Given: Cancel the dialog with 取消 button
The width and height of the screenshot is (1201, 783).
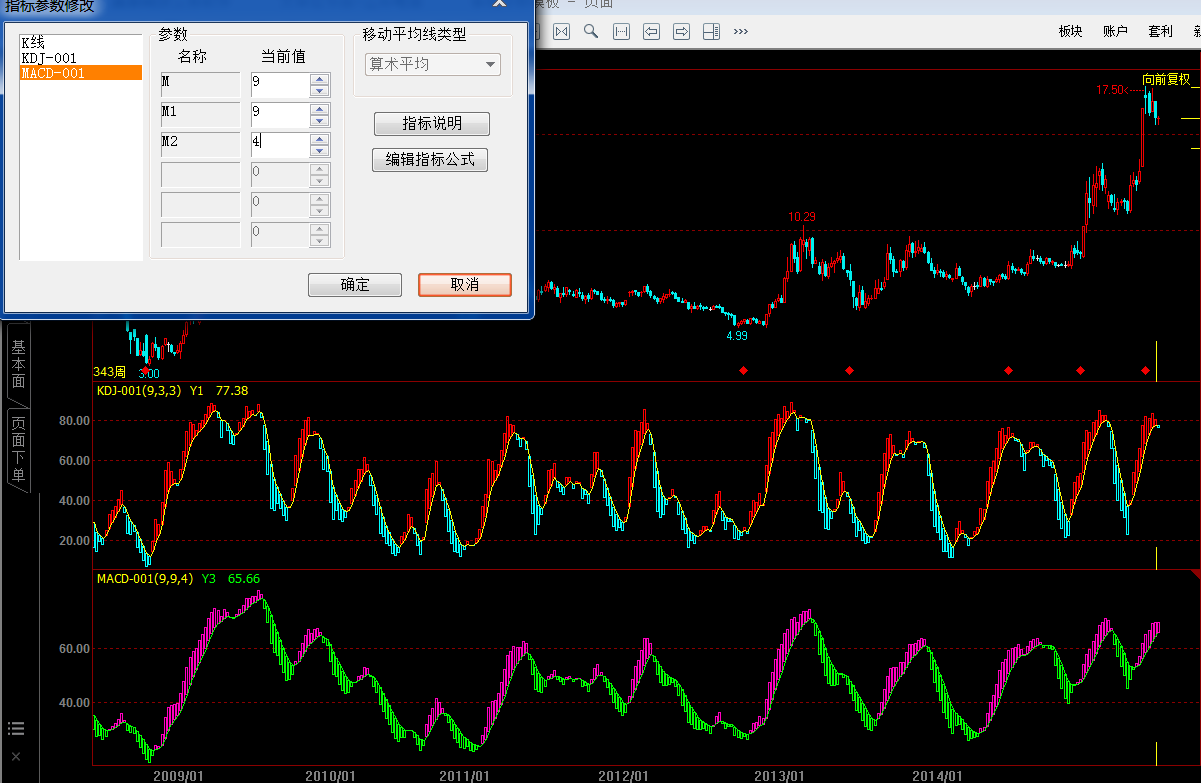Looking at the screenshot, I should click(x=465, y=285).
